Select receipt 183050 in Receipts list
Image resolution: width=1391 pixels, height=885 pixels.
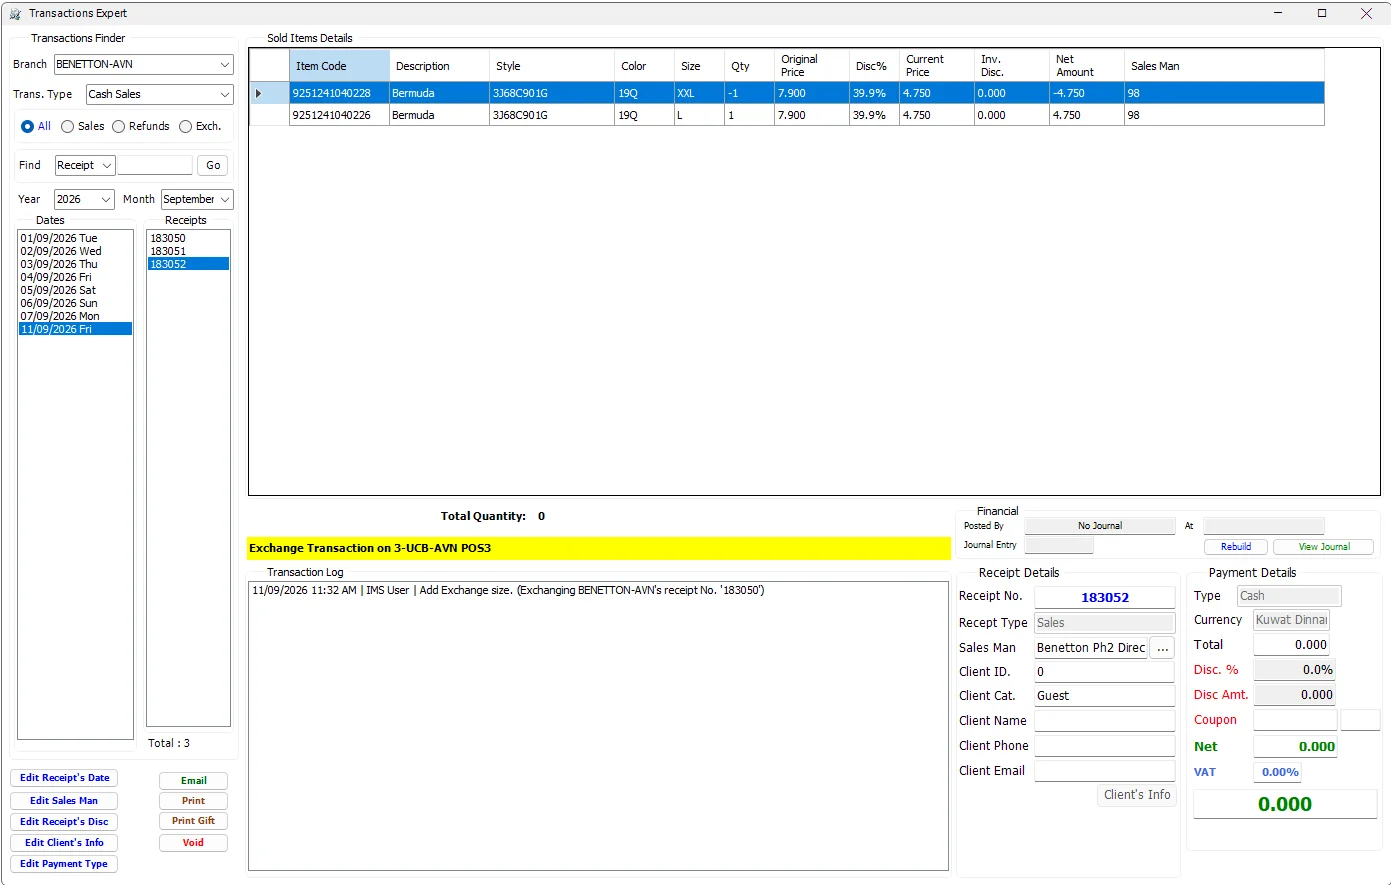tap(188, 238)
